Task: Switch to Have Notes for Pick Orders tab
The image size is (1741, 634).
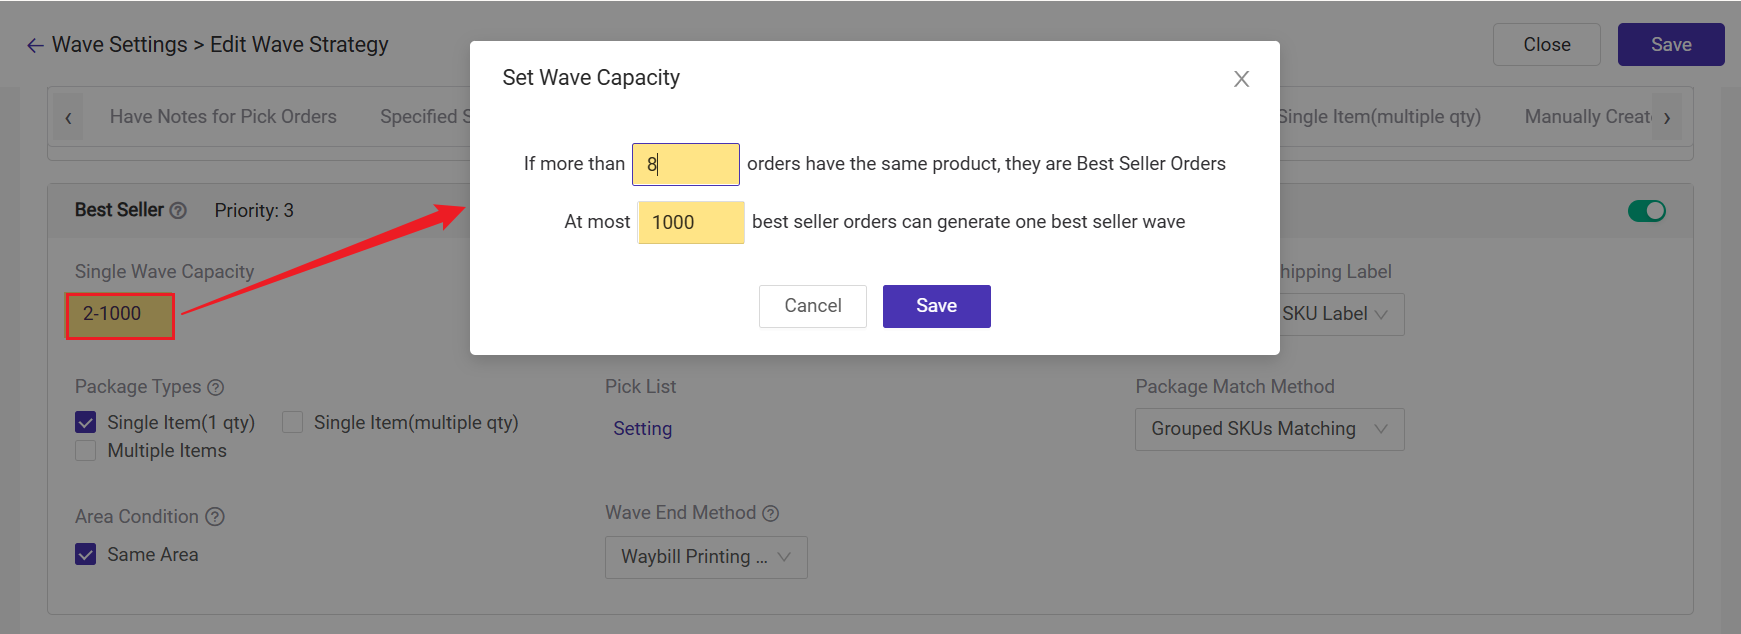Action: pos(223,117)
